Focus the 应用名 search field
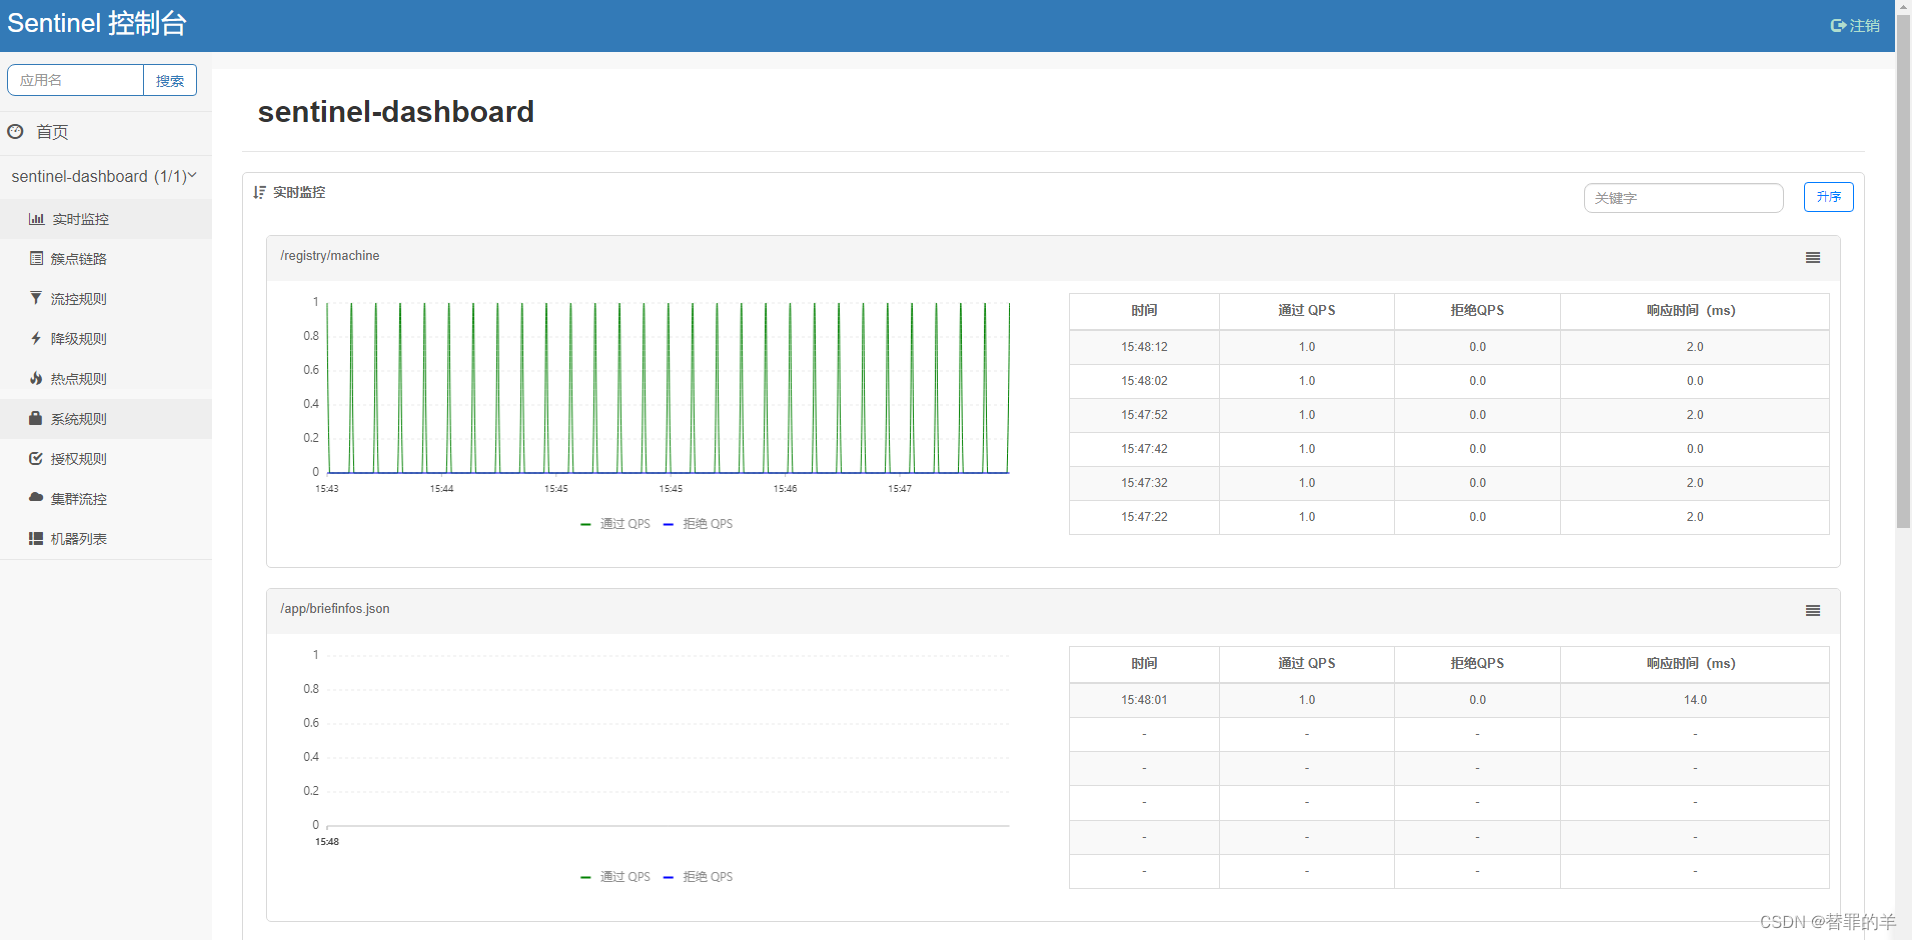The image size is (1912, 940). point(76,80)
